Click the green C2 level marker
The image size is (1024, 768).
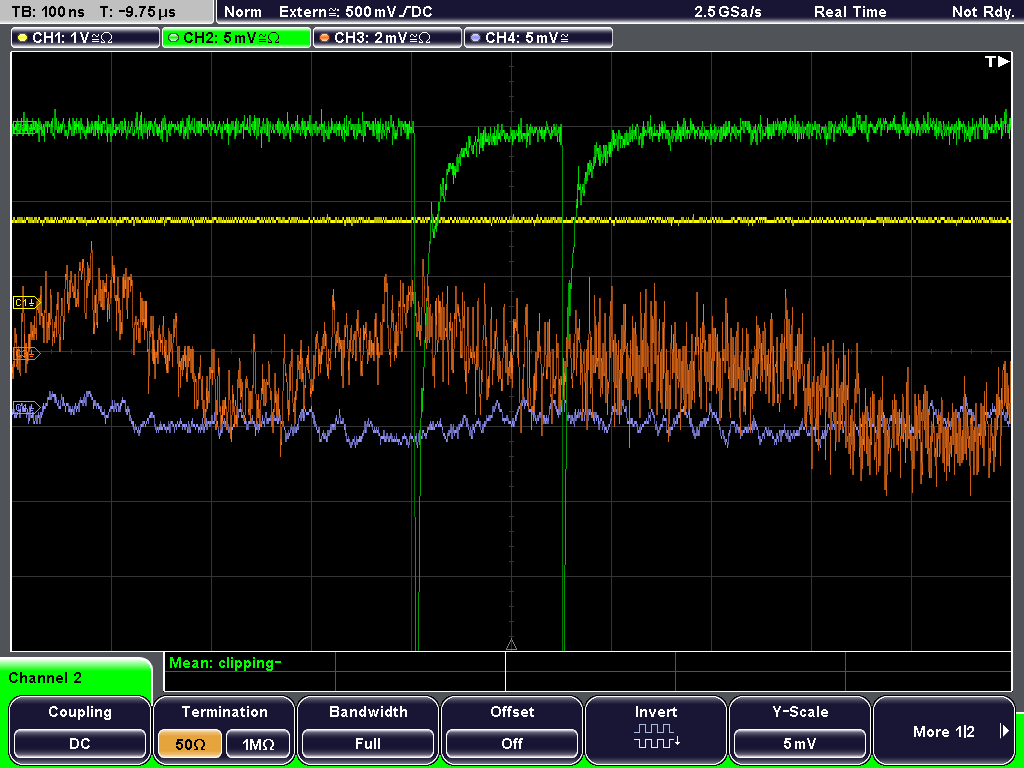[x=25, y=128]
